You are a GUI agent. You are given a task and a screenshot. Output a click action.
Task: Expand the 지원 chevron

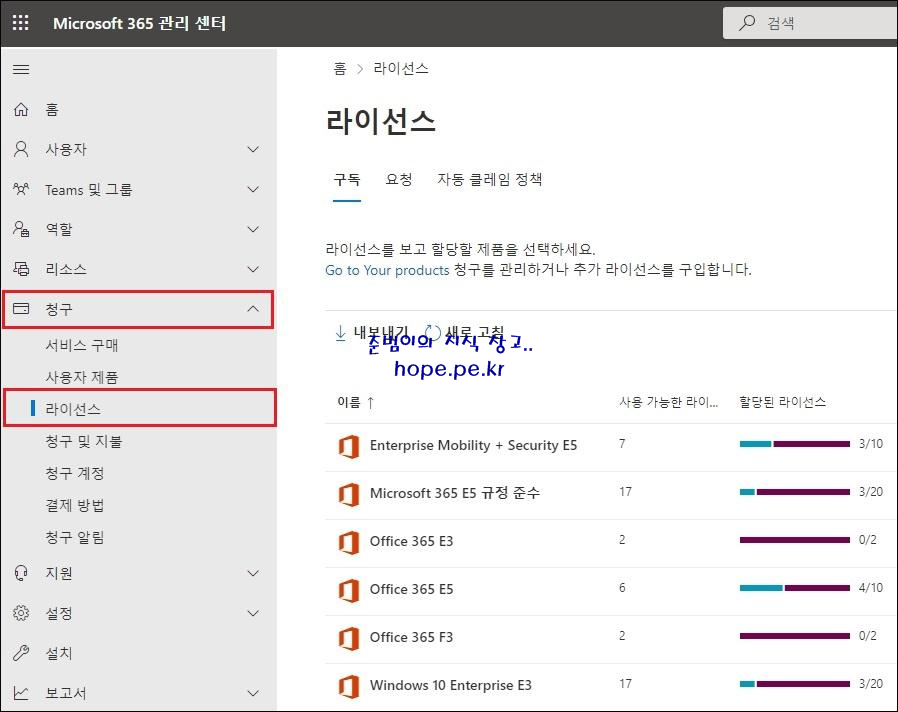coord(253,573)
